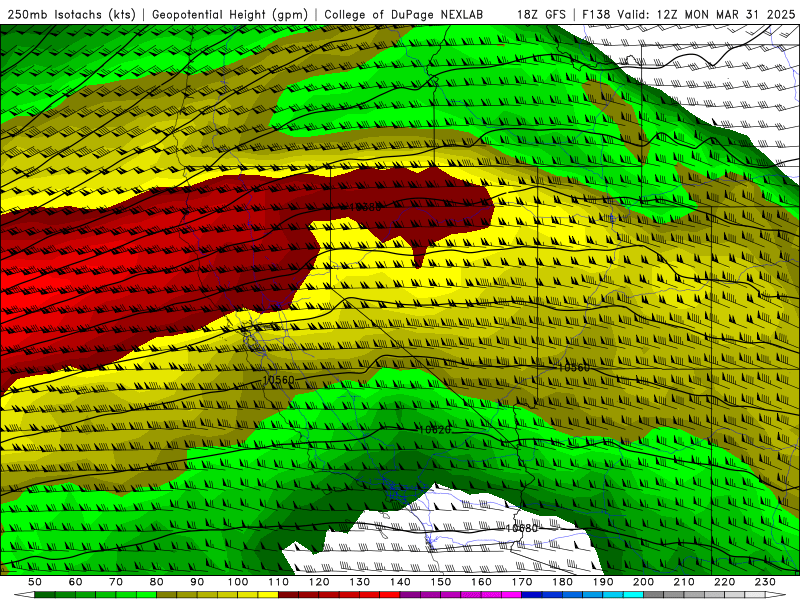
Task: Click the 50 value on the color scale
Action: (35, 582)
